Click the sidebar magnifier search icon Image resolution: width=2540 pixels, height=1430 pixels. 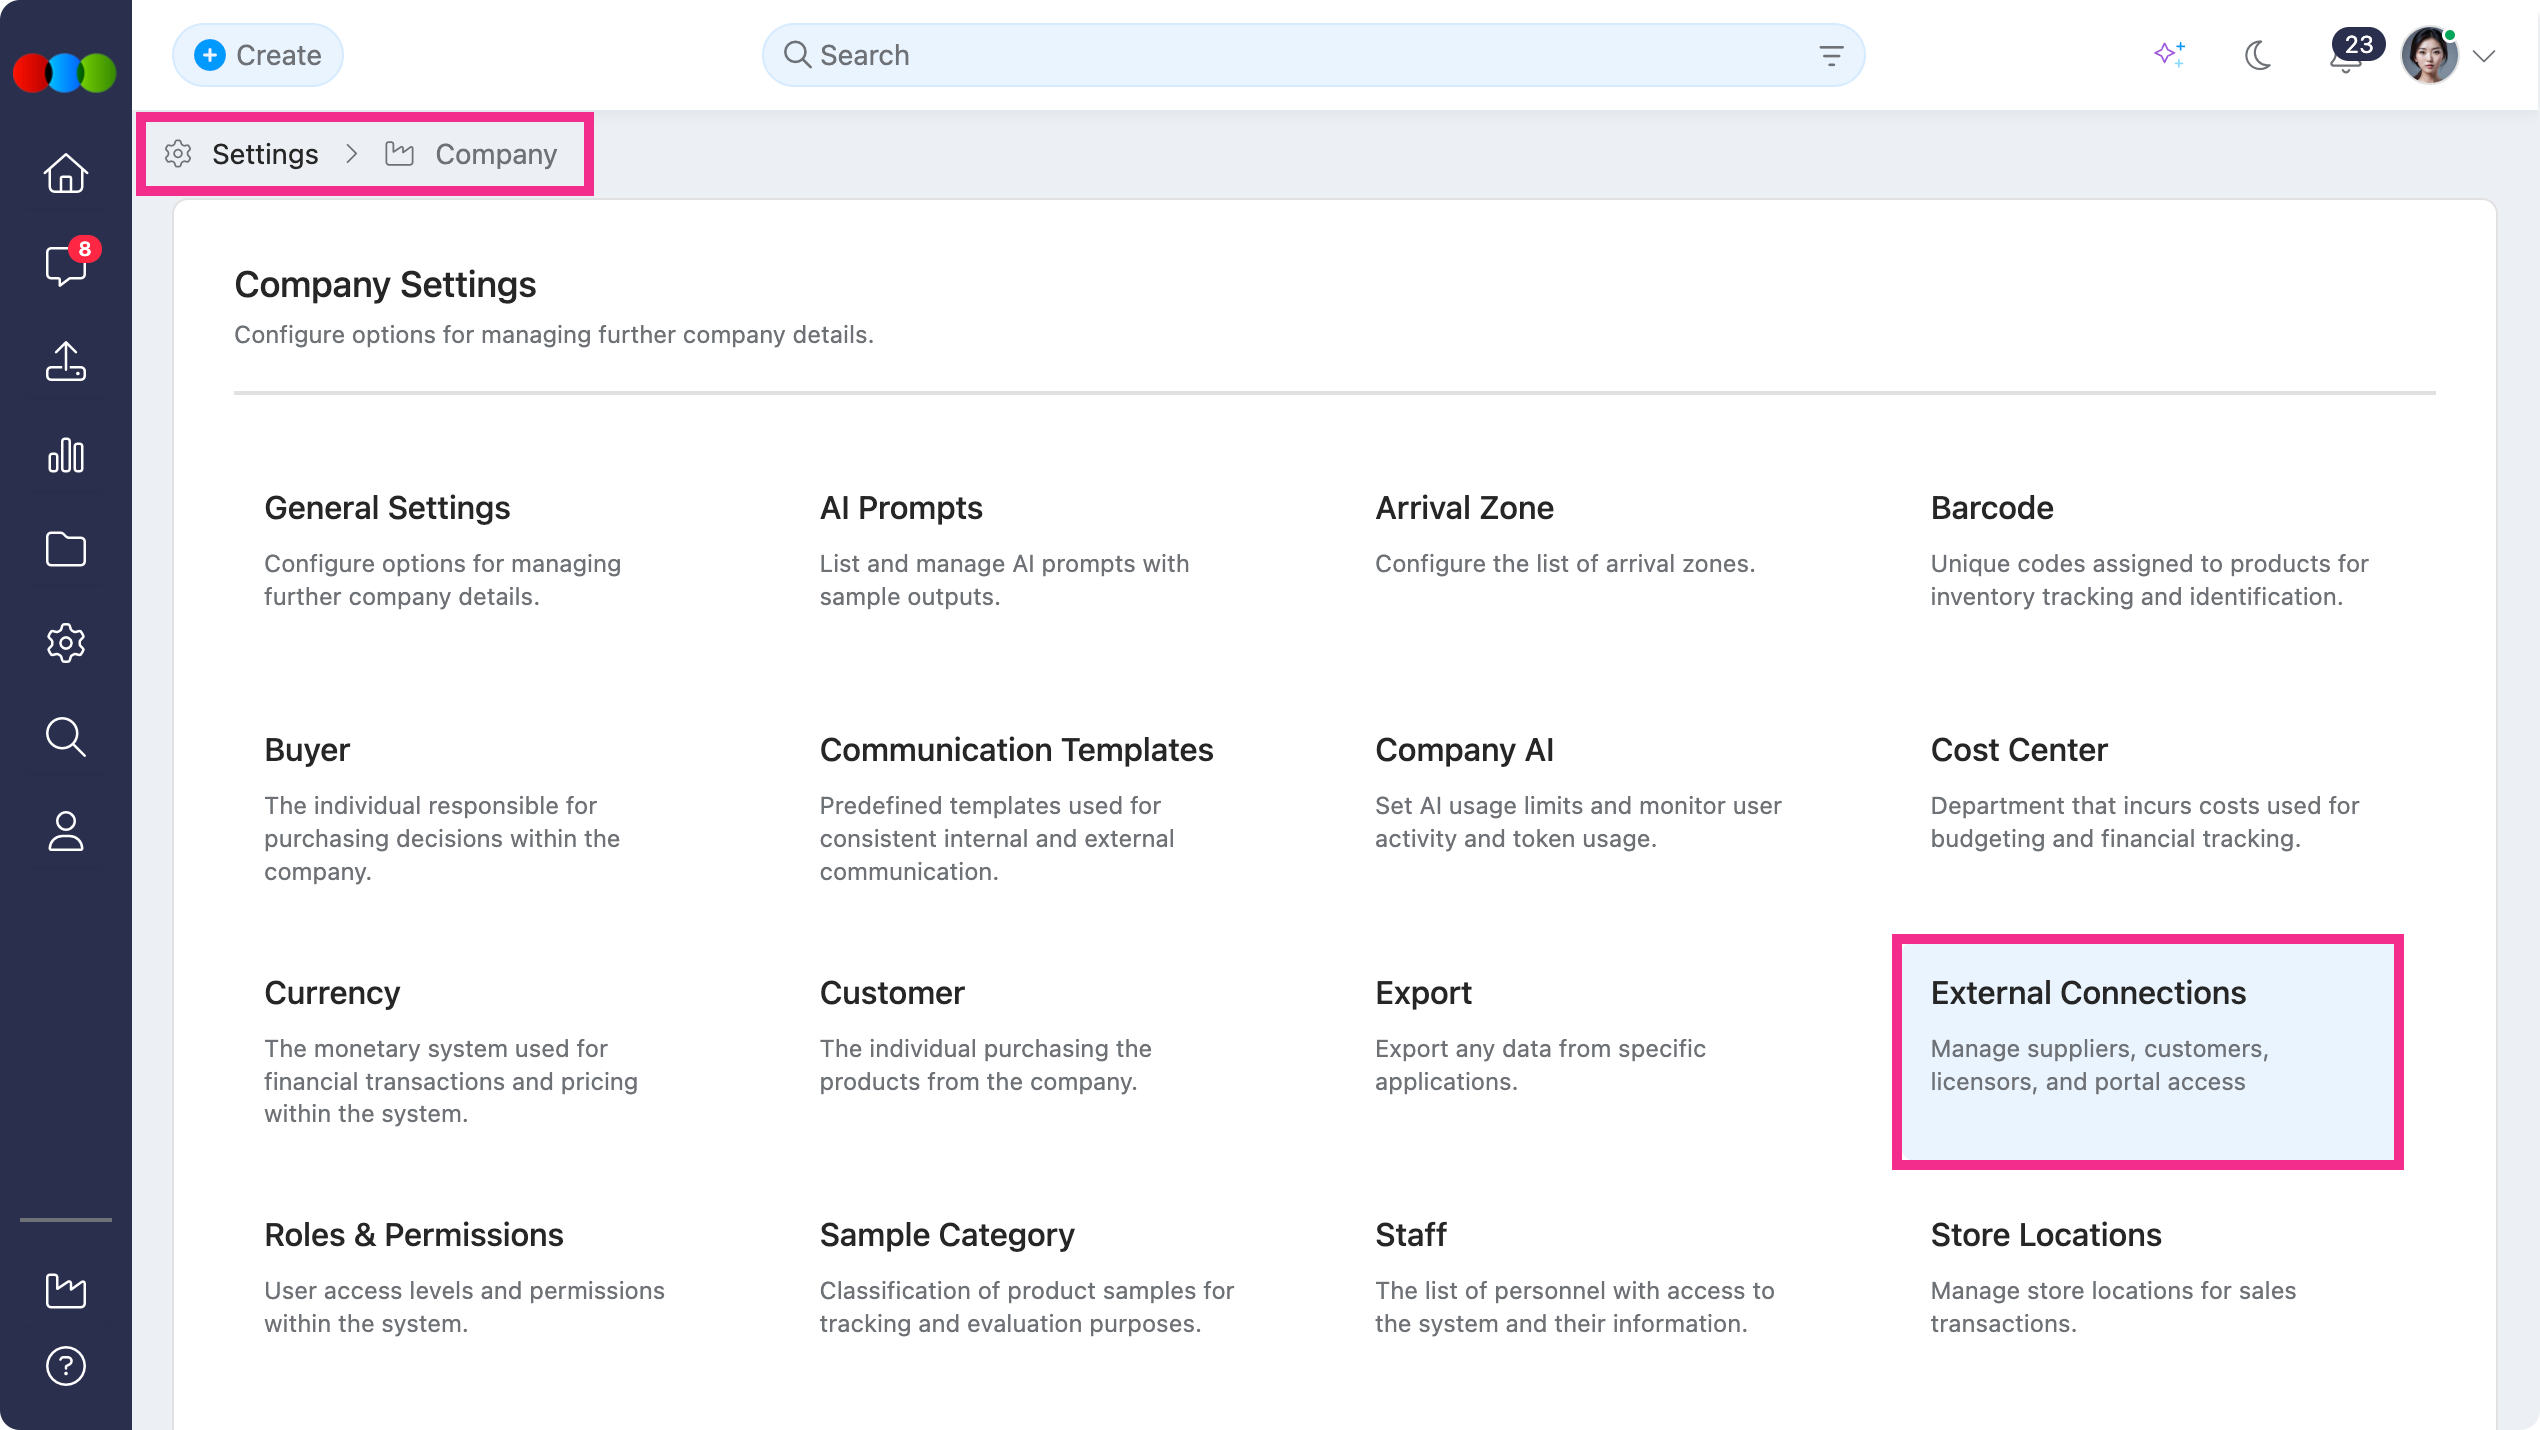66,737
